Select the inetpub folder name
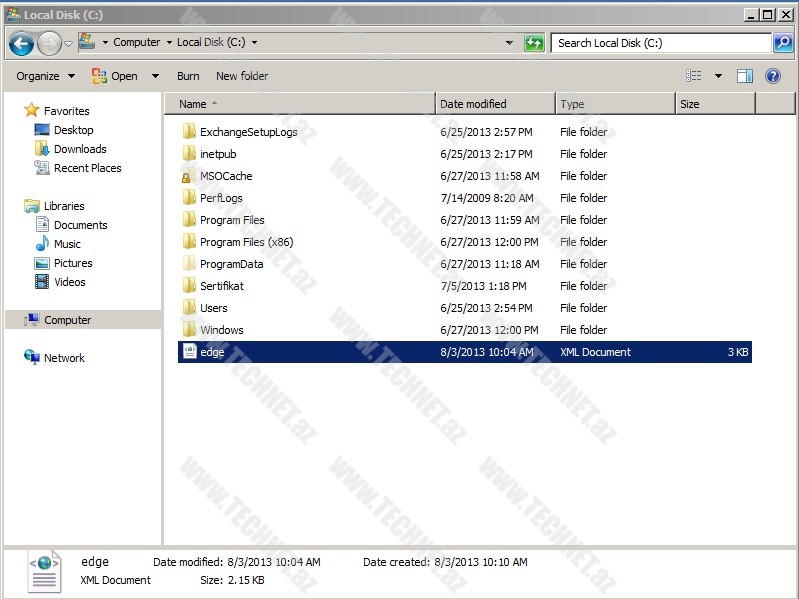 click(x=218, y=154)
